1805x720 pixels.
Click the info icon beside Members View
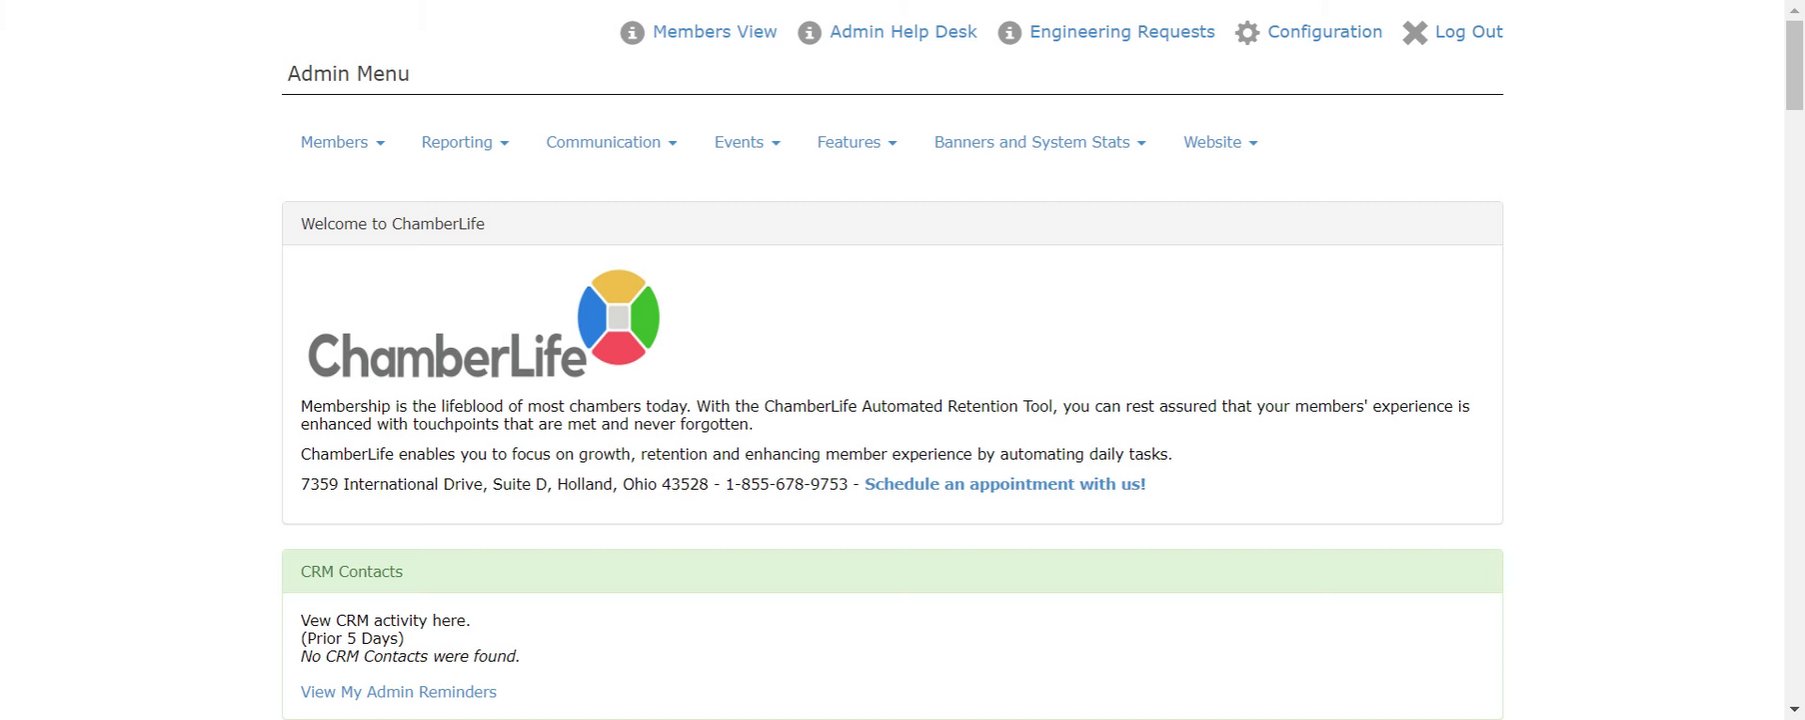click(632, 33)
